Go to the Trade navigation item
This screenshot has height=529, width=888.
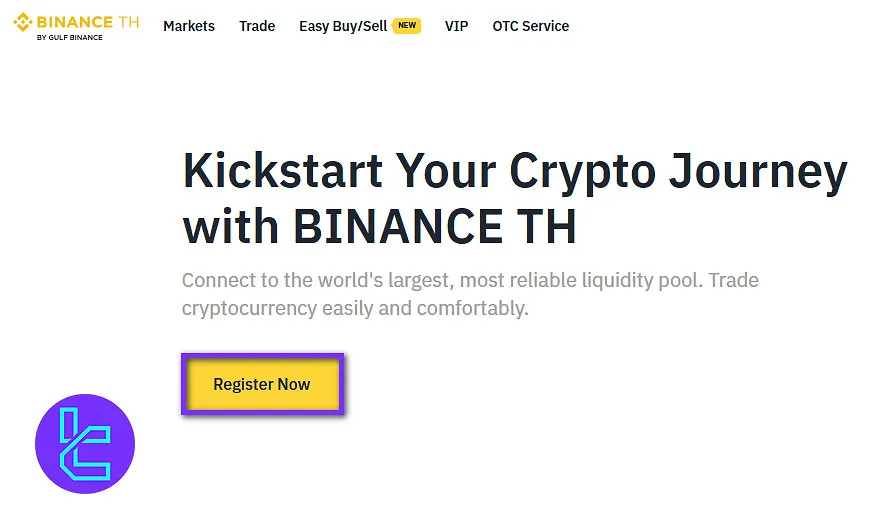coord(257,26)
